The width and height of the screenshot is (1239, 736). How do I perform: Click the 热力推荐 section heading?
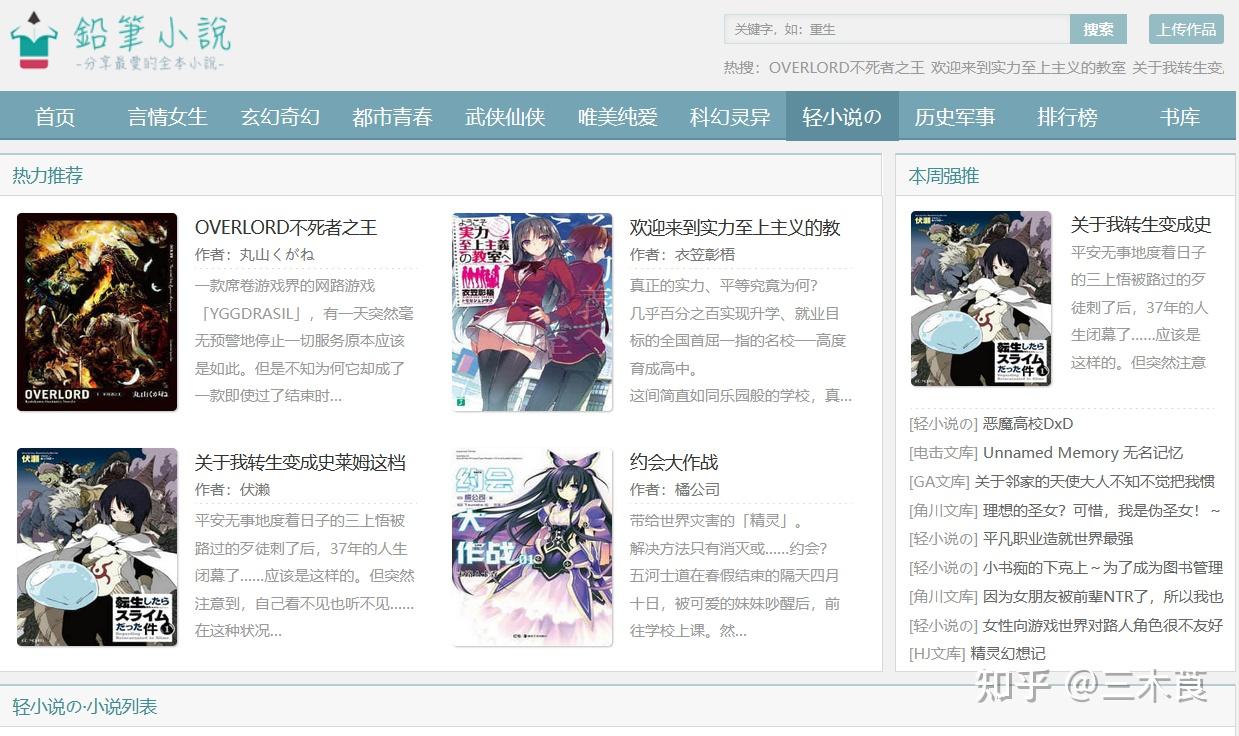pos(47,176)
